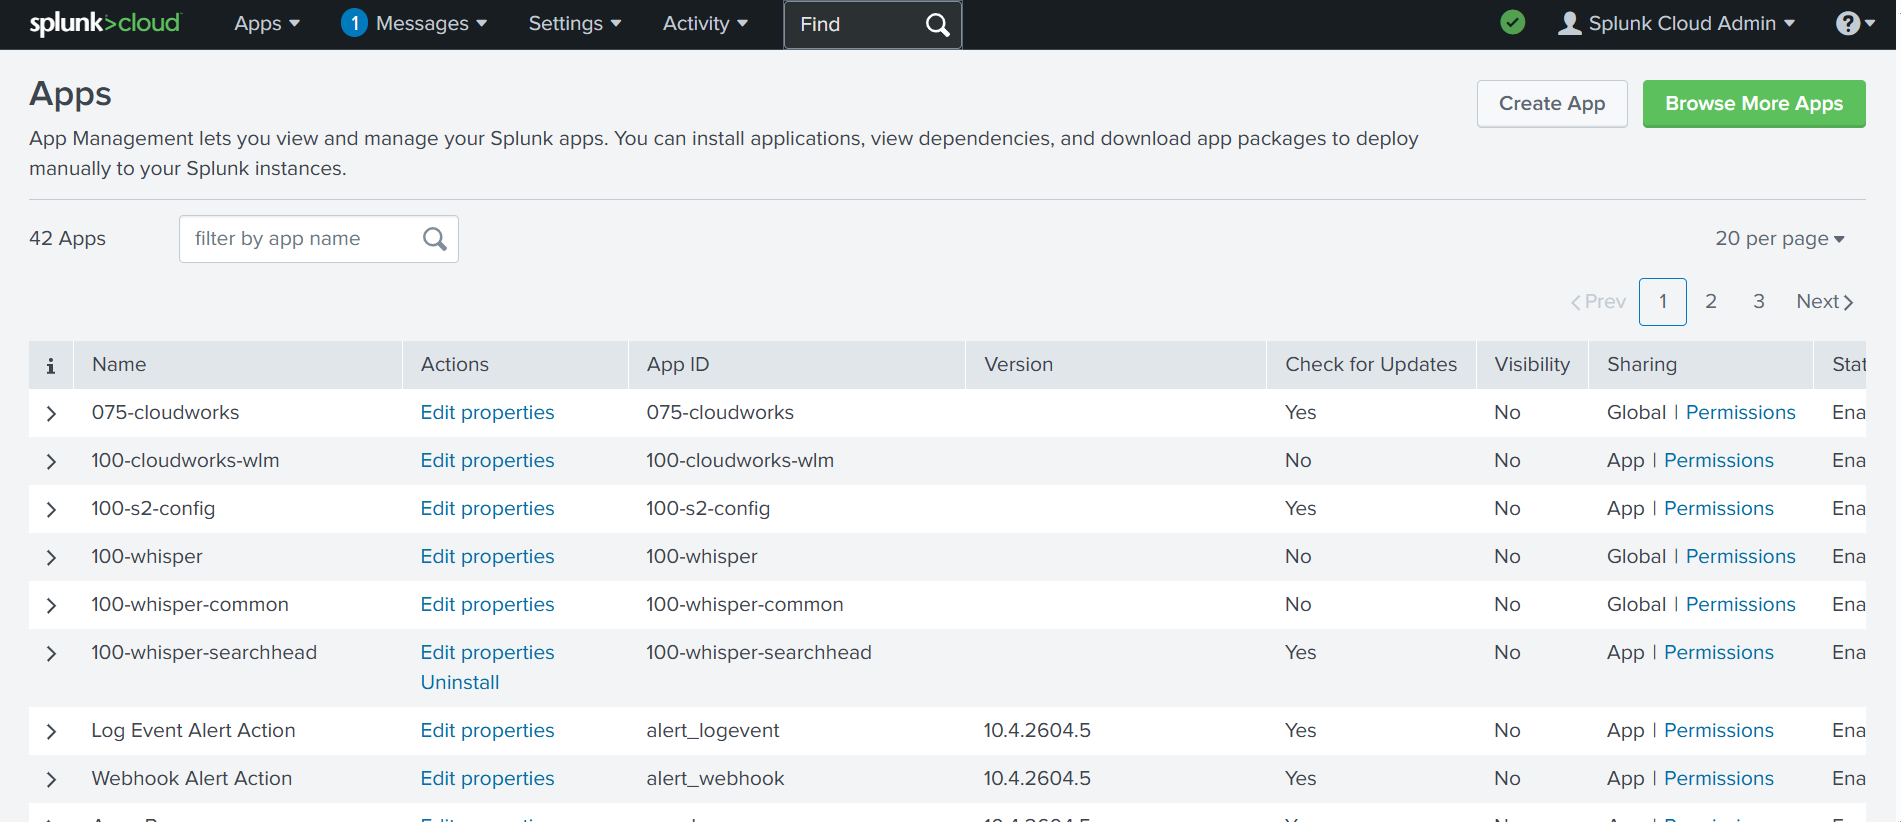
Task: Click the magnifier in app name filter
Action: click(x=434, y=239)
